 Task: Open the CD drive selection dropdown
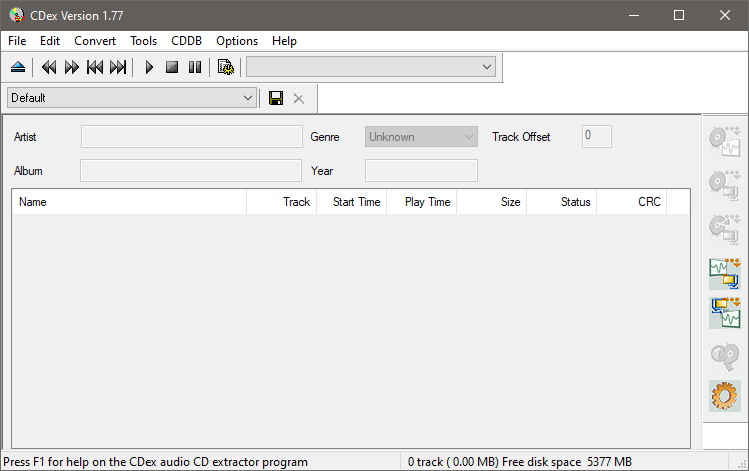[x=371, y=67]
